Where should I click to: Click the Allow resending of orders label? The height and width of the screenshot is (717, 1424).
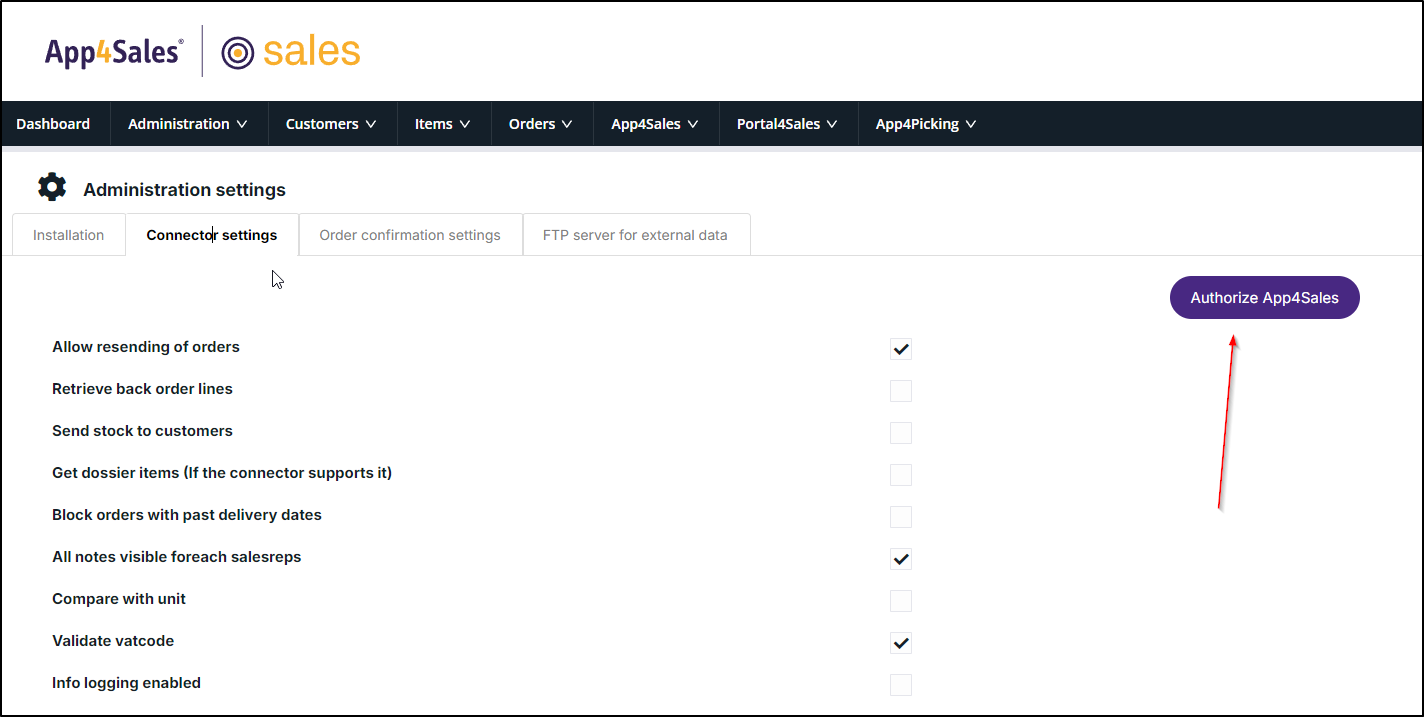pos(146,347)
